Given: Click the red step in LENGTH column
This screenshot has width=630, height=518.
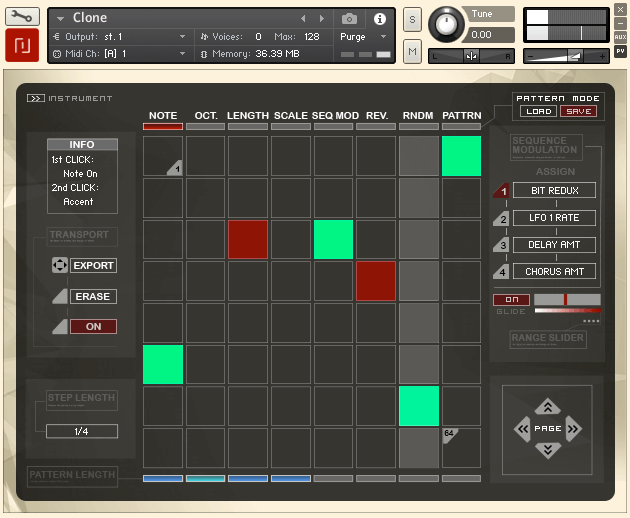Looking at the screenshot, I should click(x=248, y=240).
